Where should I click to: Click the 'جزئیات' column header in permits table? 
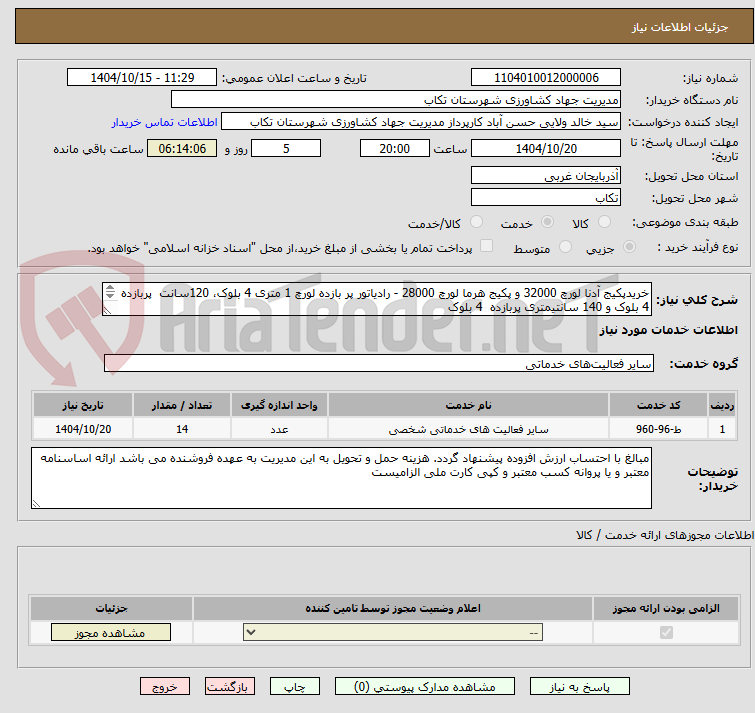(111, 609)
